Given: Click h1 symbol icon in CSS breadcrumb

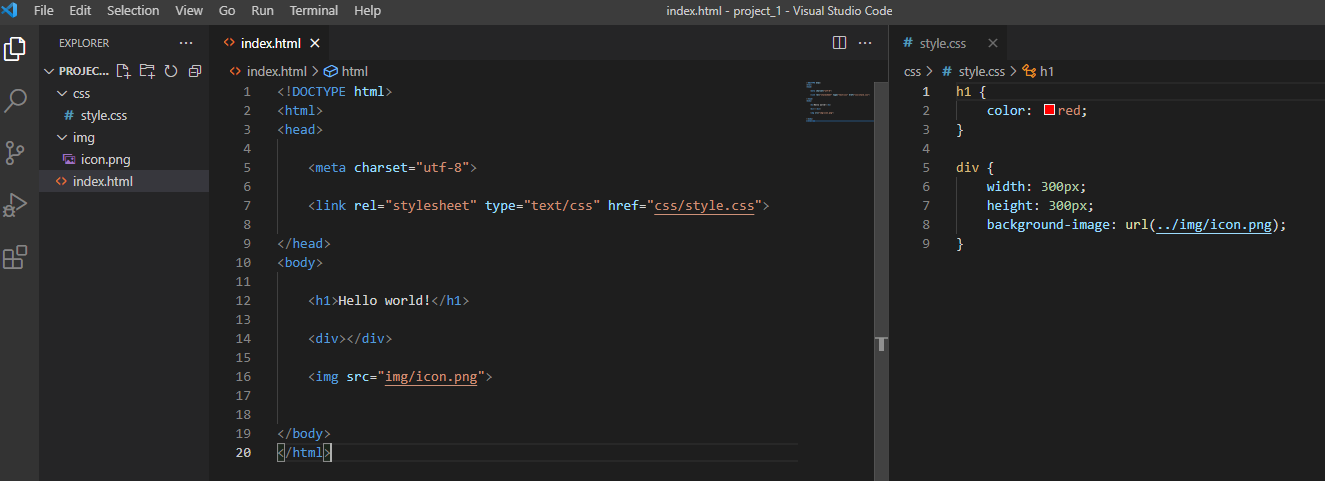Looking at the screenshot, I should [1029, 71].
